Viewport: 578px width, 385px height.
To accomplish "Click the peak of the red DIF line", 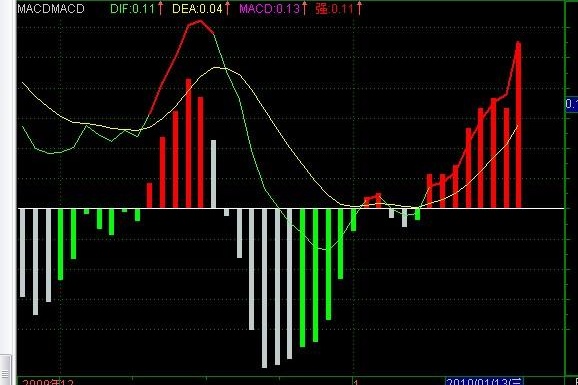I will click(200, 22).
